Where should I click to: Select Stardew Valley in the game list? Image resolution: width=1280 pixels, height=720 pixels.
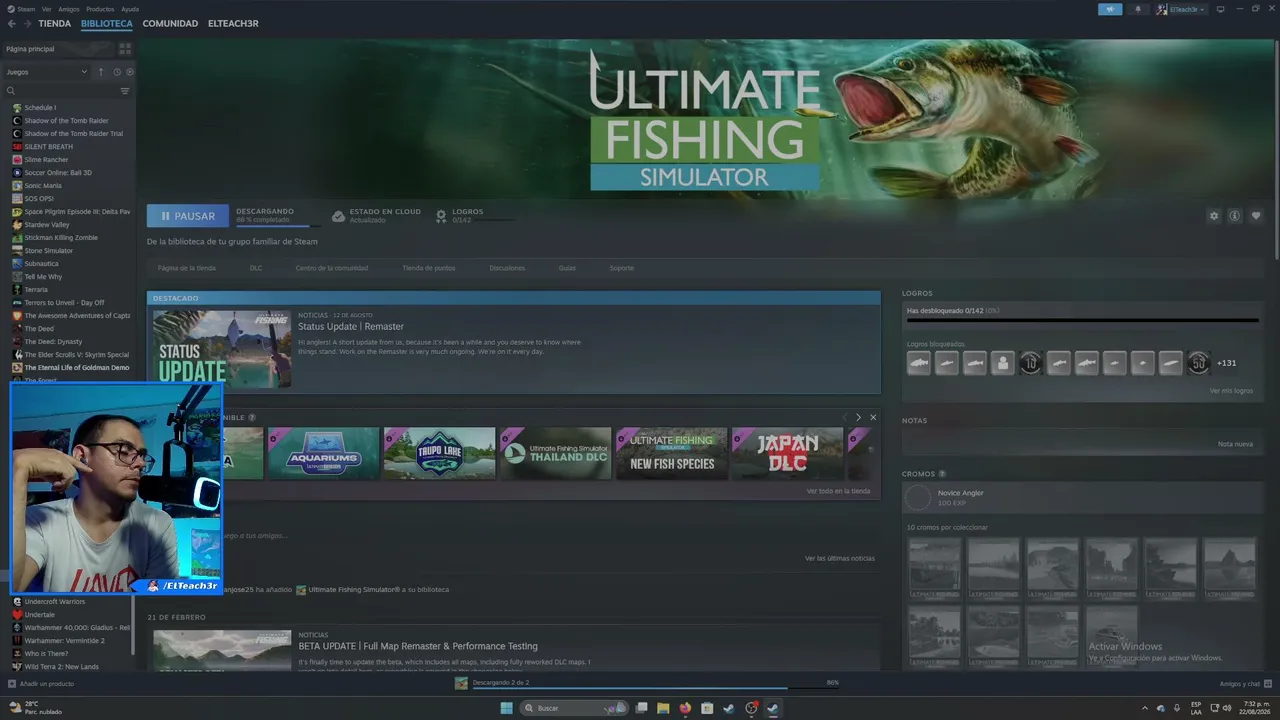point(46,225)
